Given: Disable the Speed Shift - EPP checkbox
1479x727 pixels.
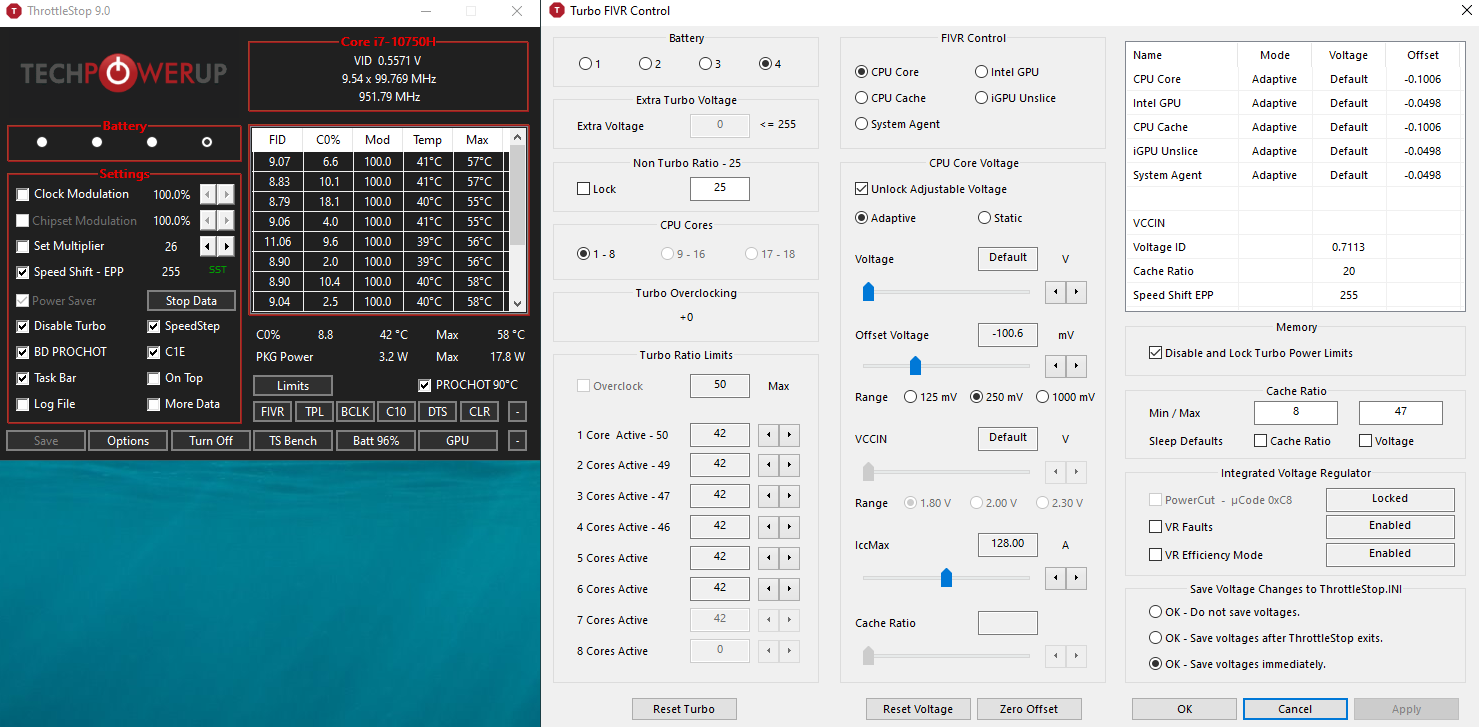Looking at the screenshot, I should coord(23,272).
